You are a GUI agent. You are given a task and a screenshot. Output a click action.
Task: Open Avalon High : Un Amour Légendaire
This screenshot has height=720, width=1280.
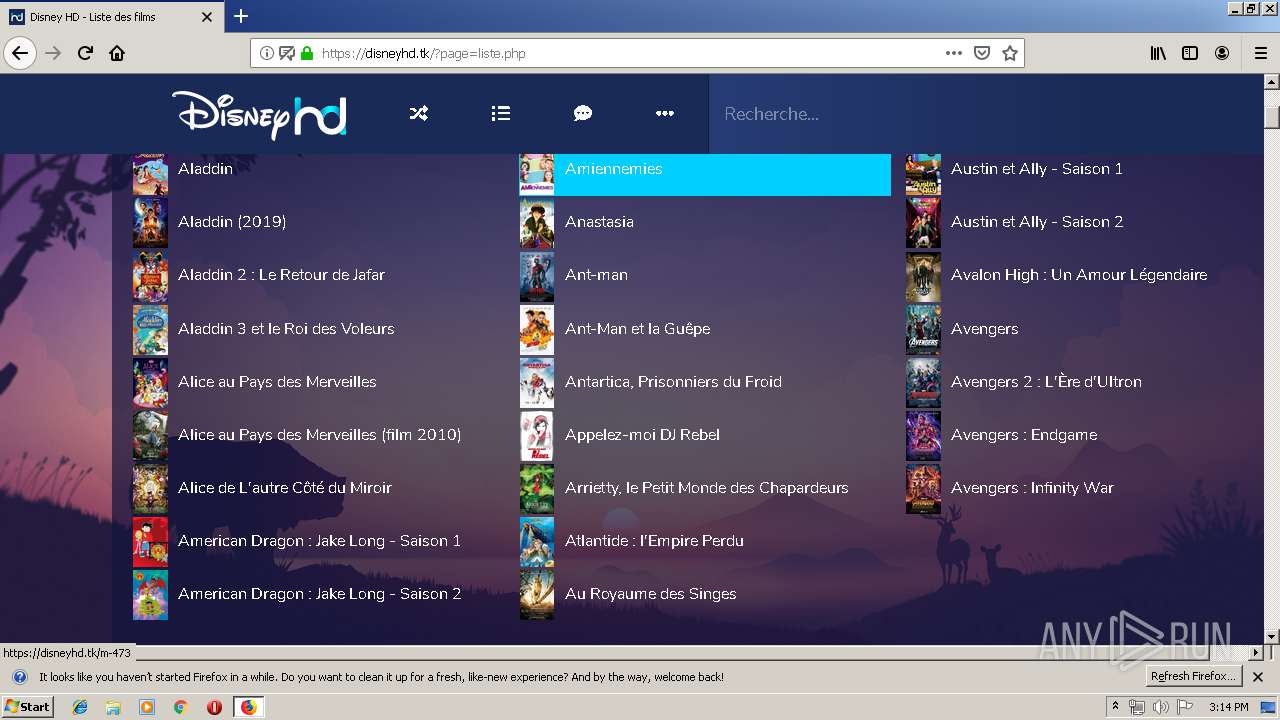[1079, 274]
